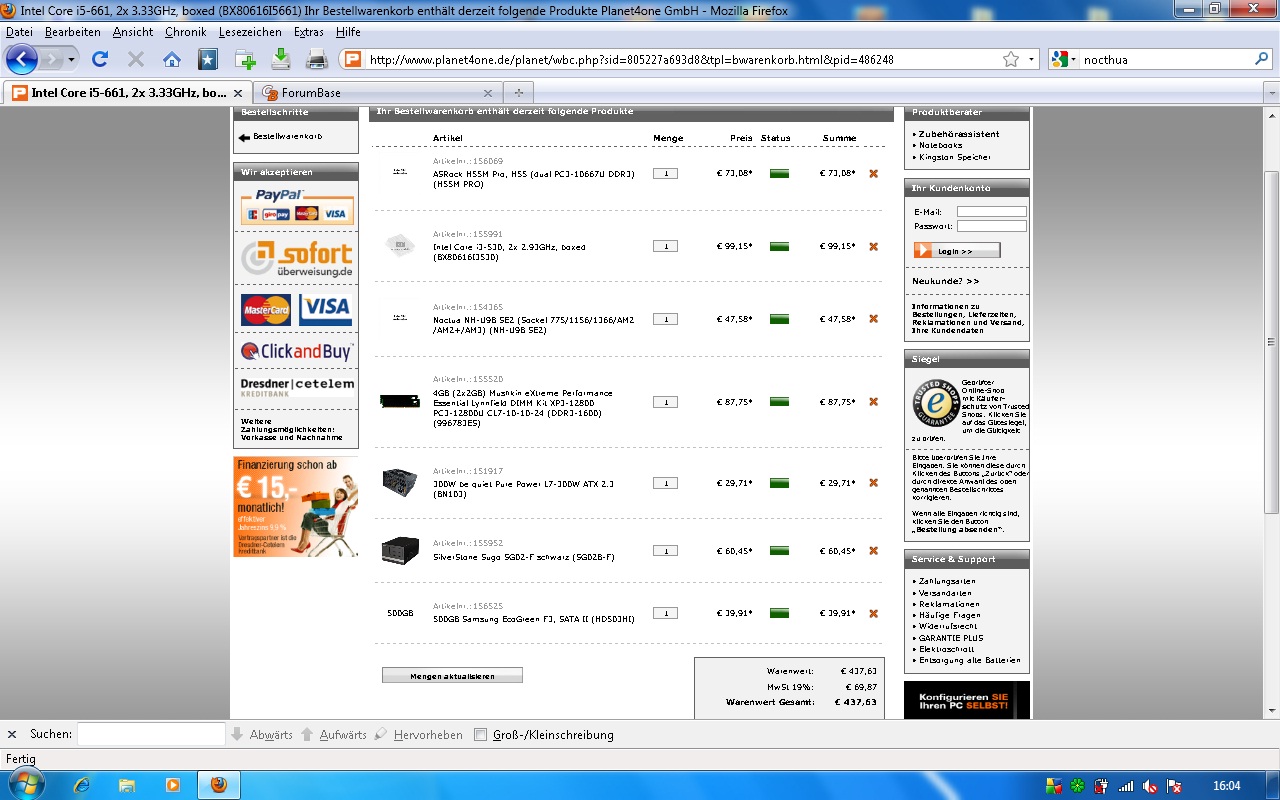Click the Login button

coord(956,251)
